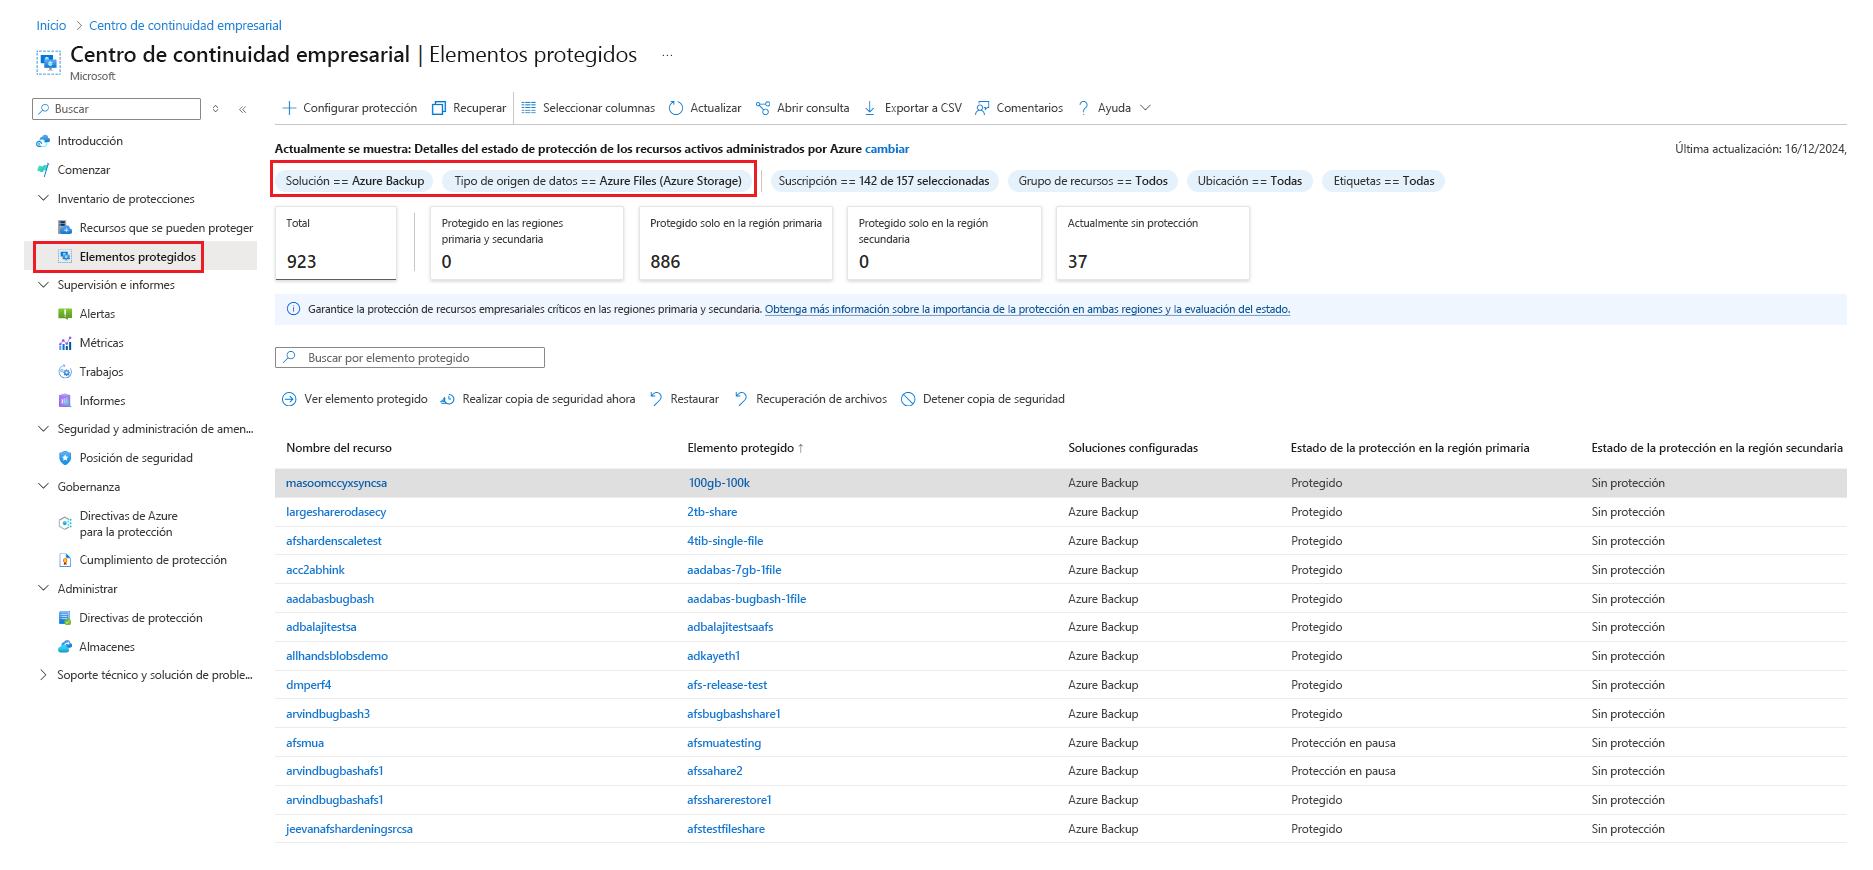Viewport: 1873px width, 870px height.
Task: Click the Comentarios feedback icon
Action: pyautogui.click(x=982, y=108)
